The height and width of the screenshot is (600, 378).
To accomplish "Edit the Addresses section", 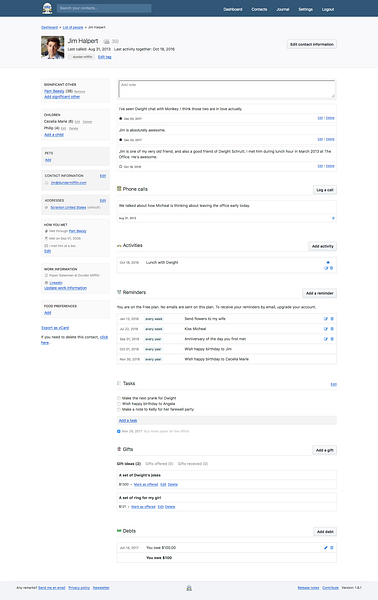I will tap(103, 201).
